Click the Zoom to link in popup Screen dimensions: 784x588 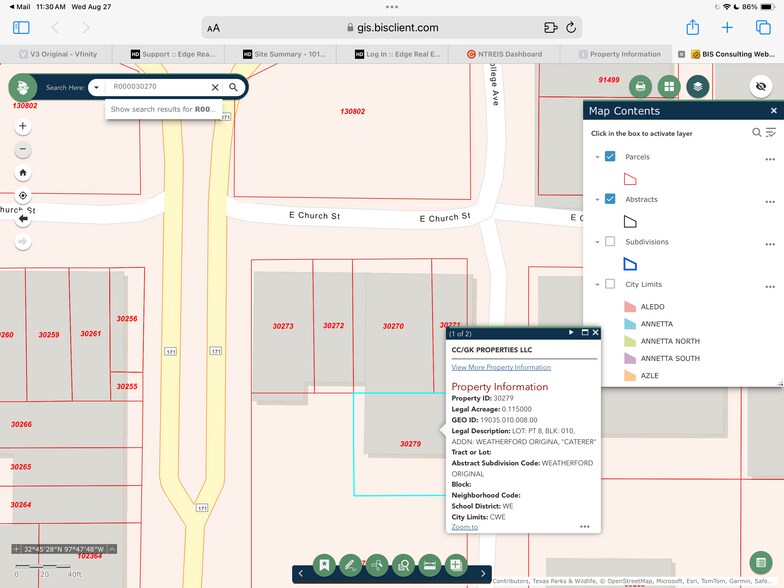coord(464,527)
